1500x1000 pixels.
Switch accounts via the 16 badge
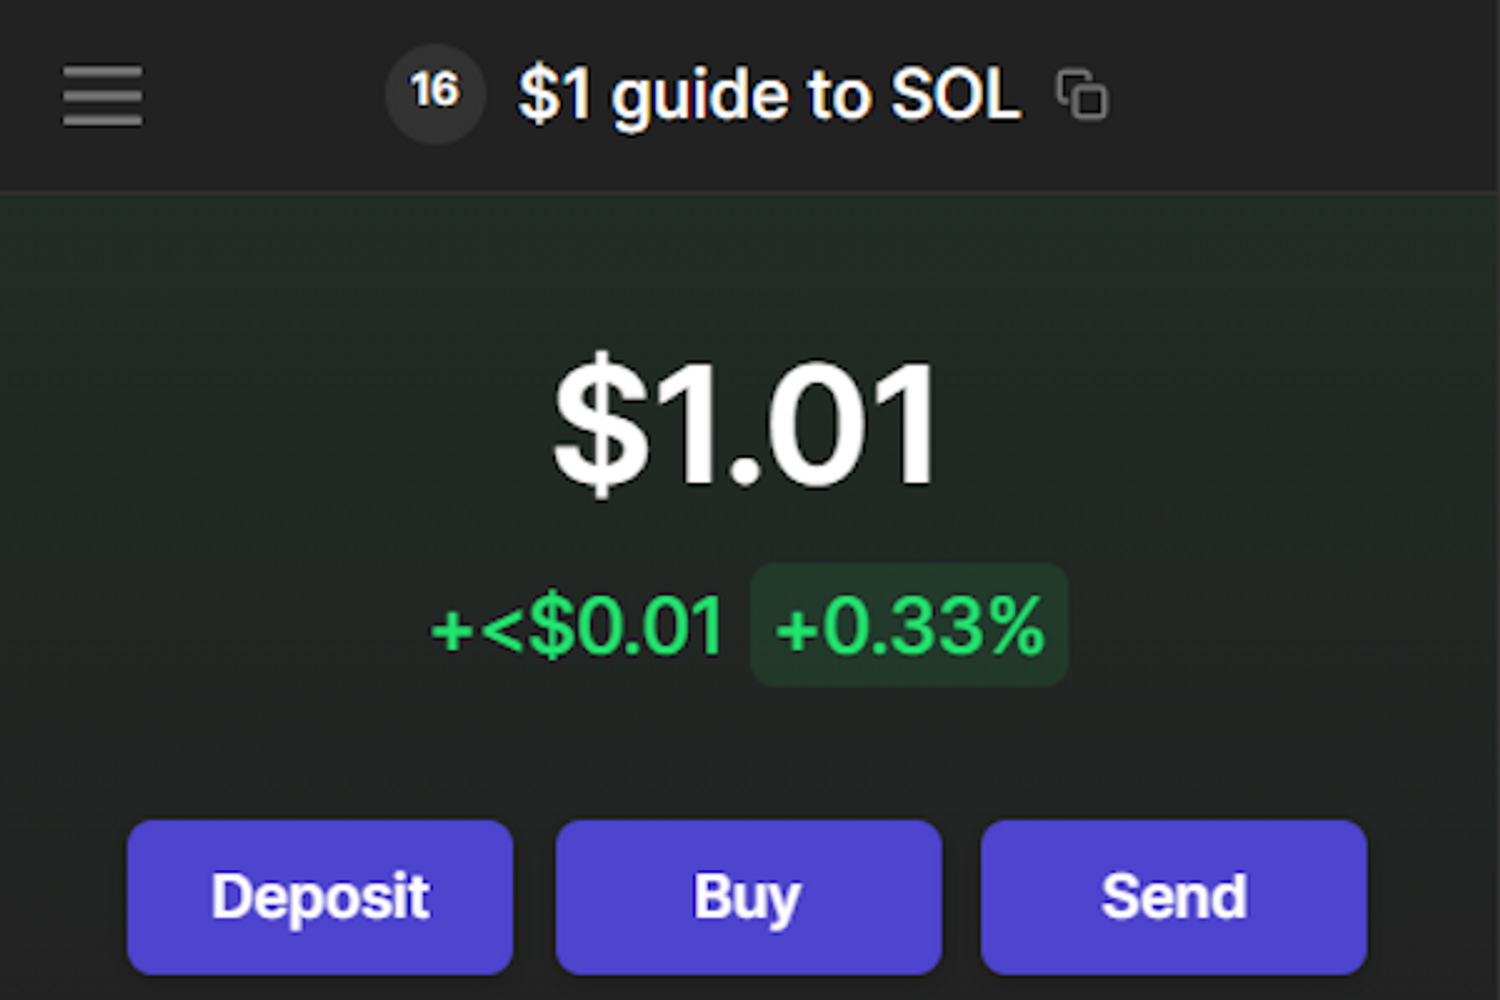click(435, 94)
